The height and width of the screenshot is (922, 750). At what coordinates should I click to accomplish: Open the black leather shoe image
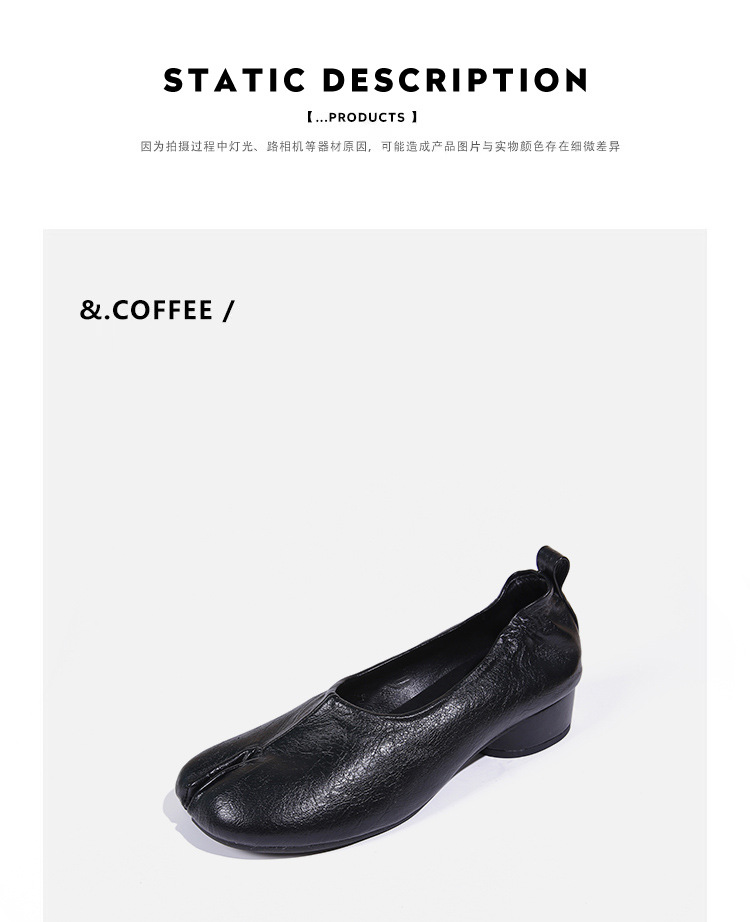[x=378, y=700]
